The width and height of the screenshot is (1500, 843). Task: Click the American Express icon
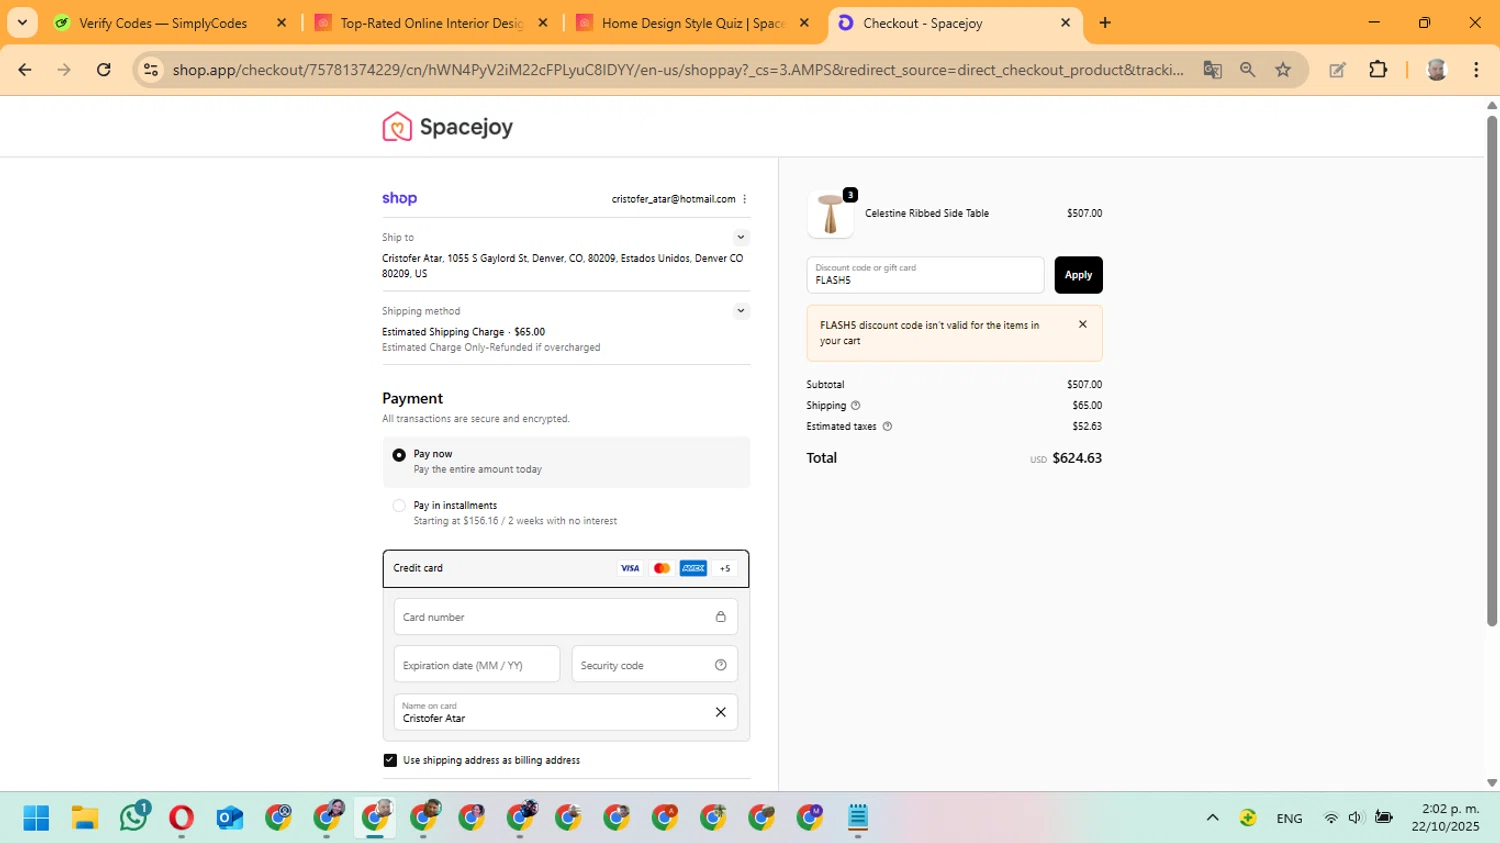click(693, 568)
